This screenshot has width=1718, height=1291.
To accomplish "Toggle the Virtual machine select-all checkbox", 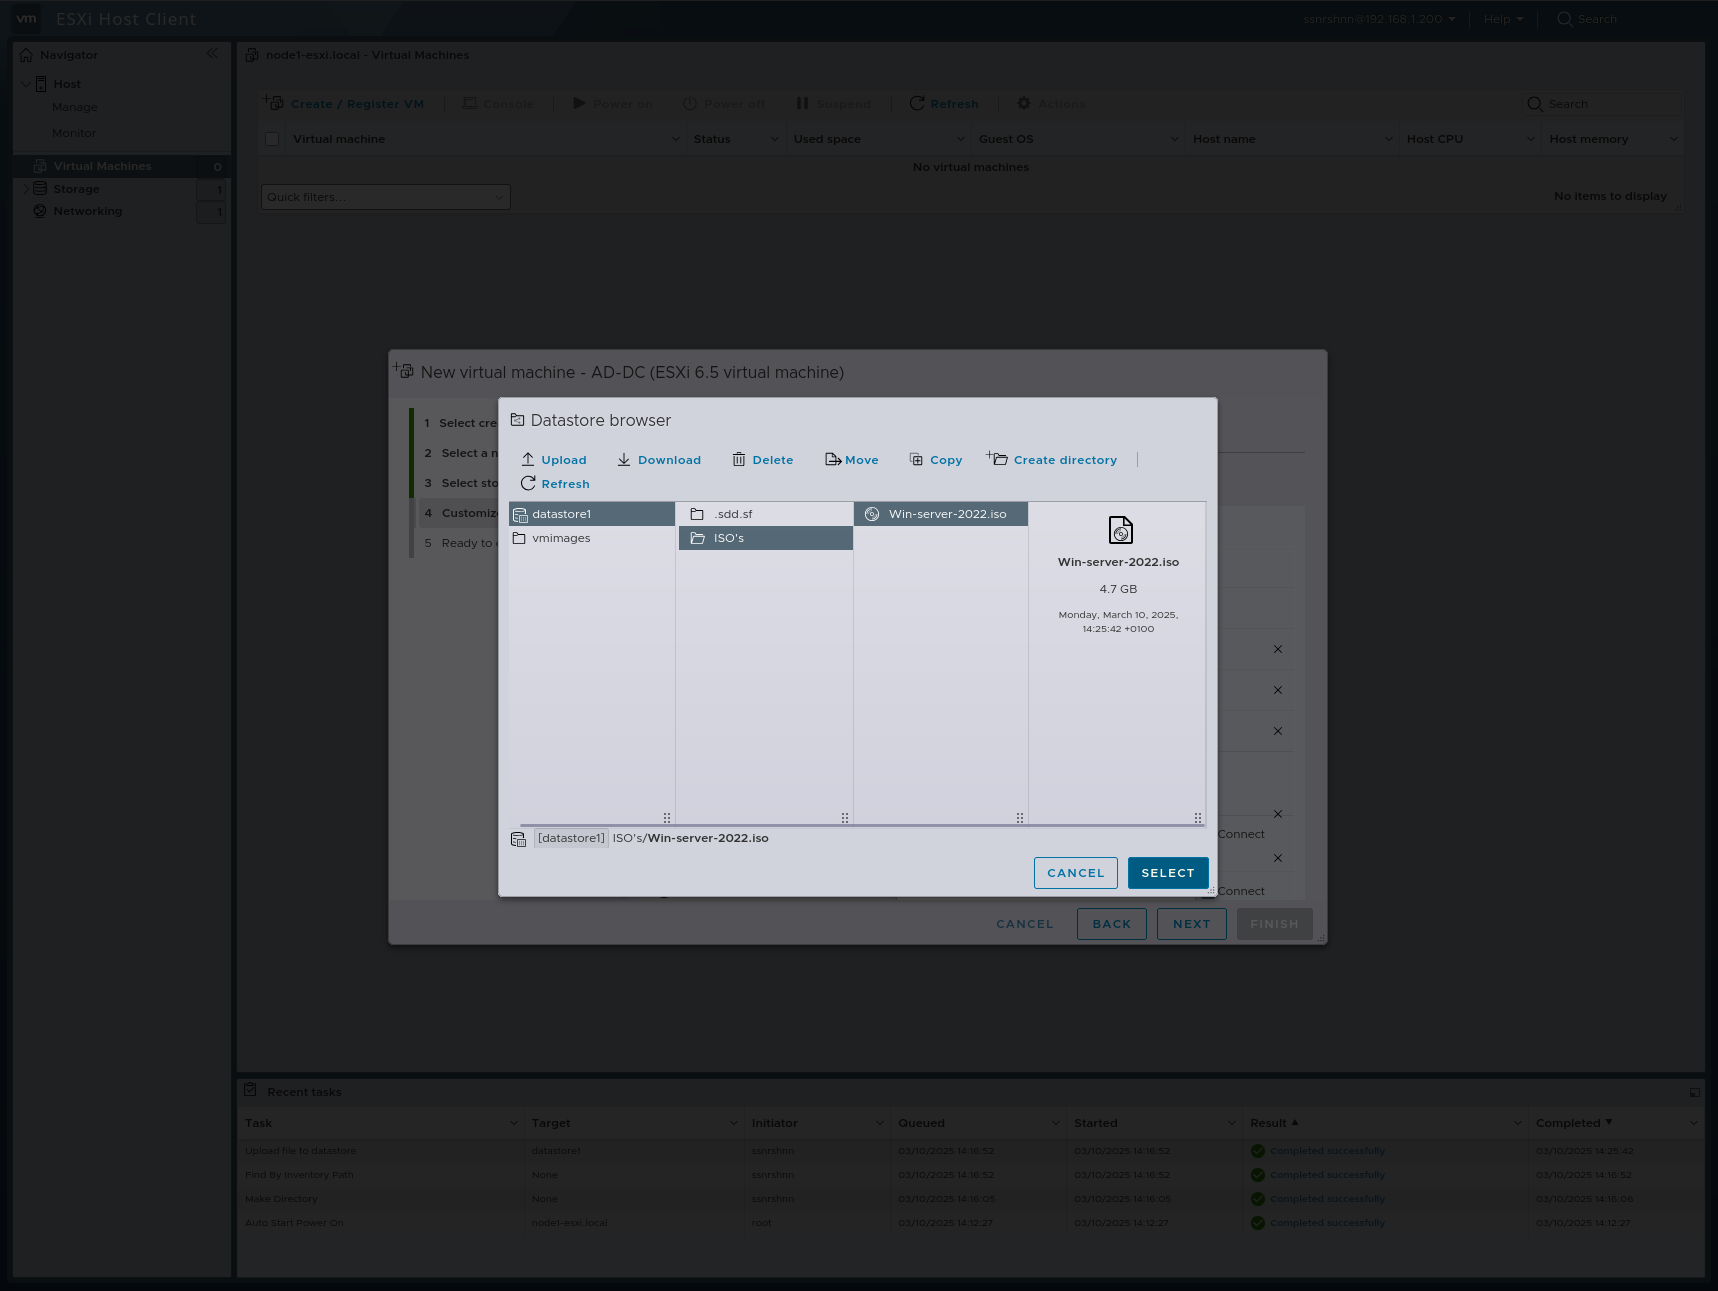I will click(x=271, y=138).
